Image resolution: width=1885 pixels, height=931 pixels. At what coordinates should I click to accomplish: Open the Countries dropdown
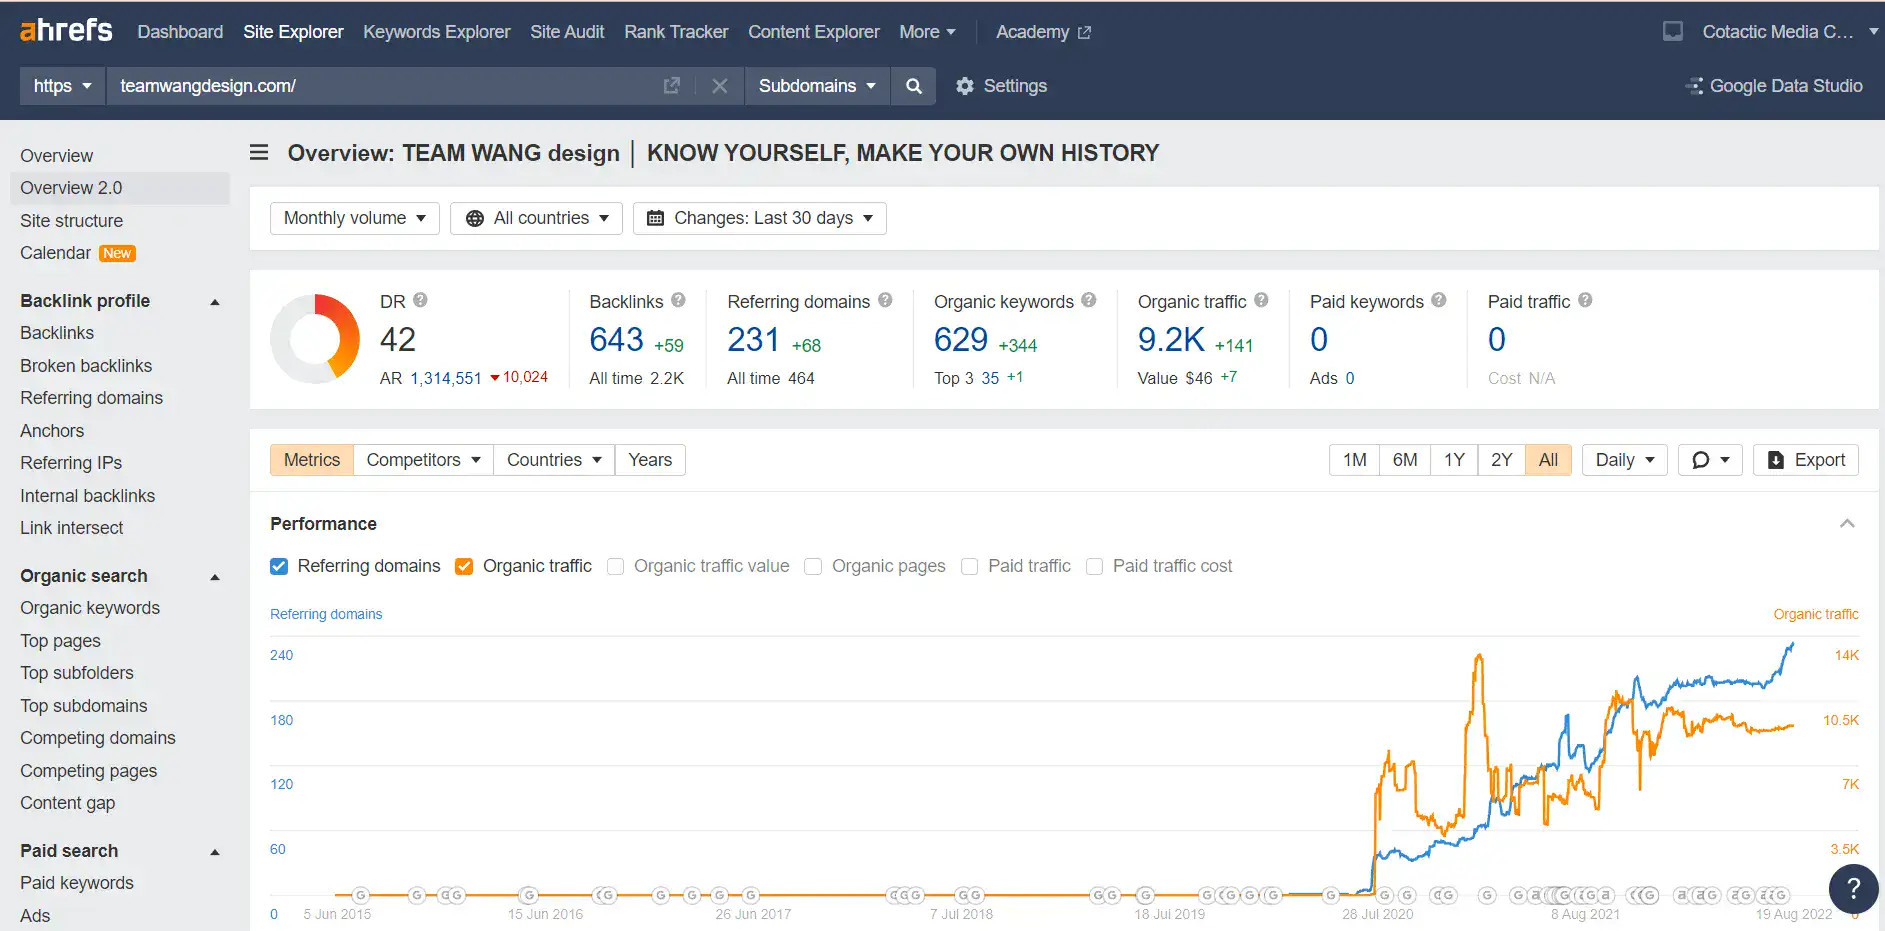point(554,460)
